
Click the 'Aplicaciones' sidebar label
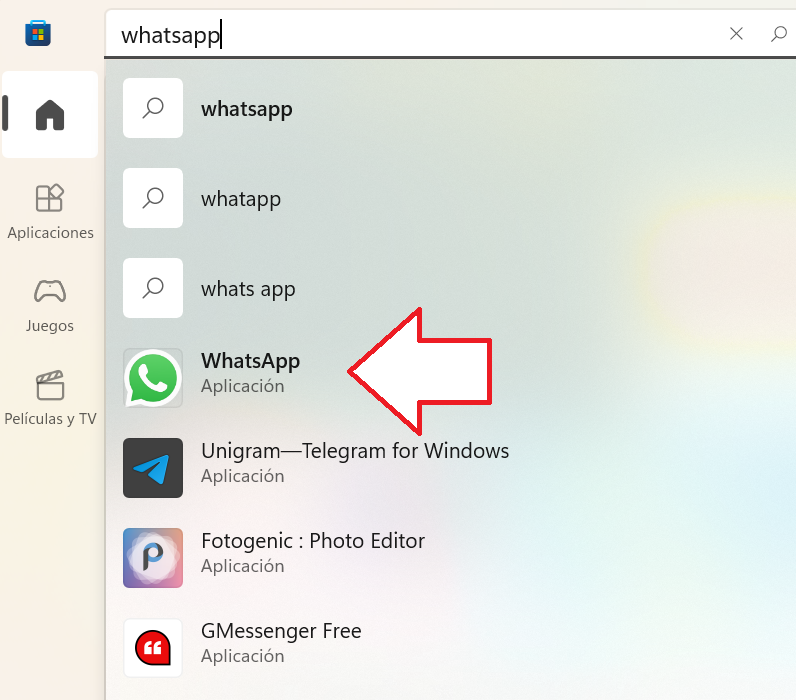(x=50, y=232)
